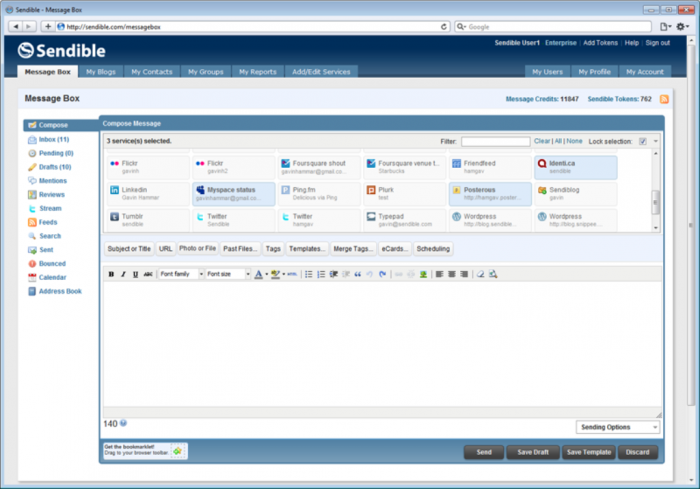
Task: Click the character count help icon
Action: [123, 423]
